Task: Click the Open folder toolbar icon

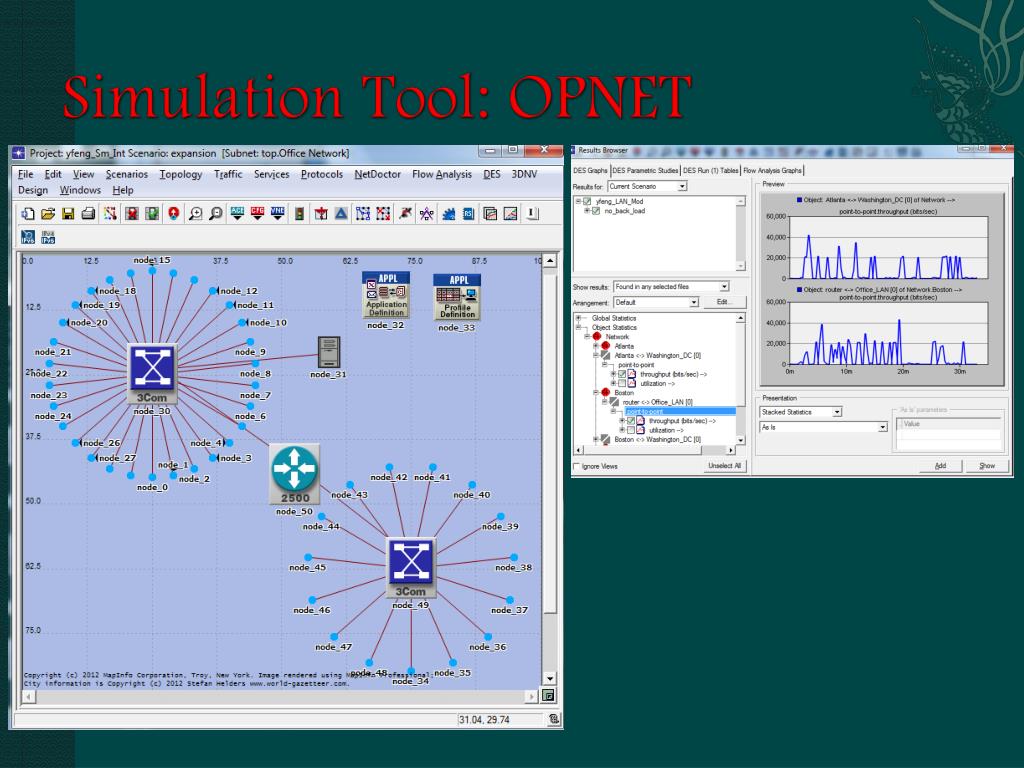Action: coord(48,214)
